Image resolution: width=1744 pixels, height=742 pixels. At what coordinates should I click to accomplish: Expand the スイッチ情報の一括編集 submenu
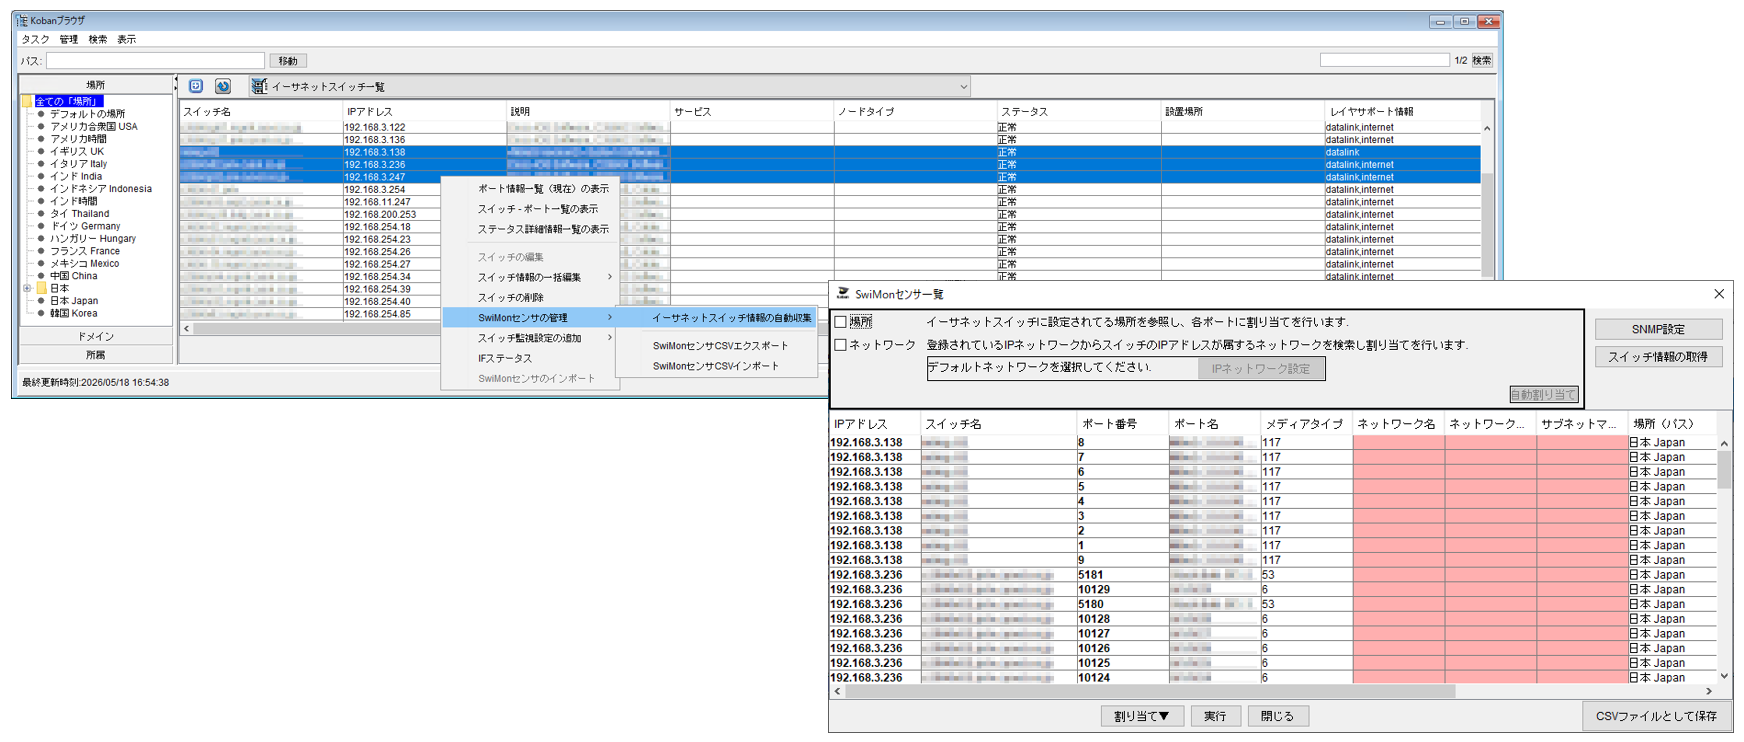click(x=529, y=277)
